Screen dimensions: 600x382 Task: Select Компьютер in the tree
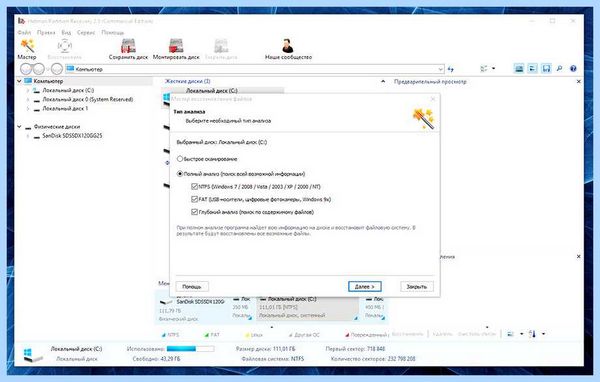(x=48, y=81)
